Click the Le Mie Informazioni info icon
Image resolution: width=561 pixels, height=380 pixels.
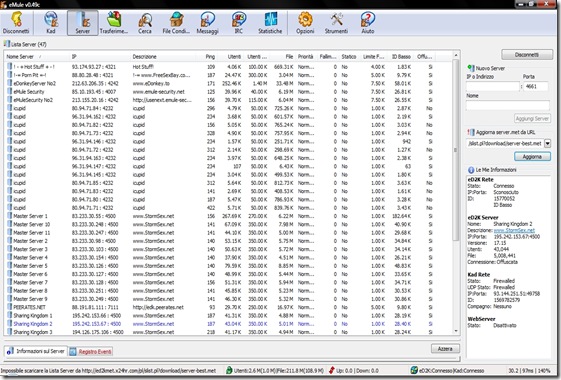coord(471,170)
